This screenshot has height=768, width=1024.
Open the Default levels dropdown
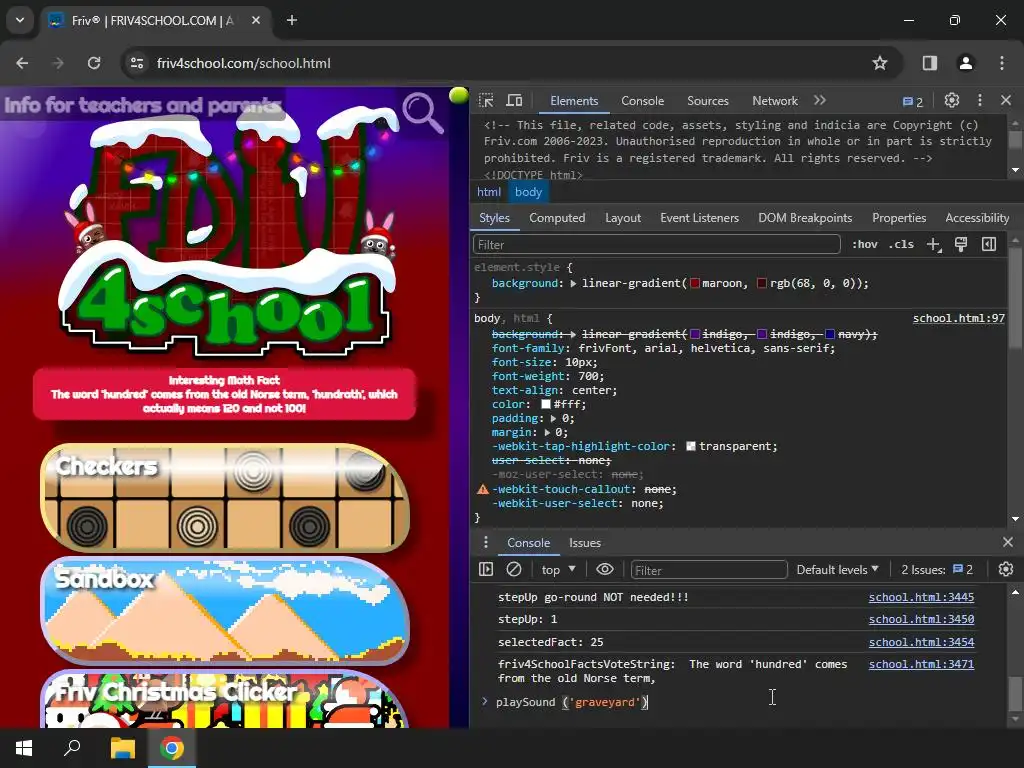pos(837,569)
